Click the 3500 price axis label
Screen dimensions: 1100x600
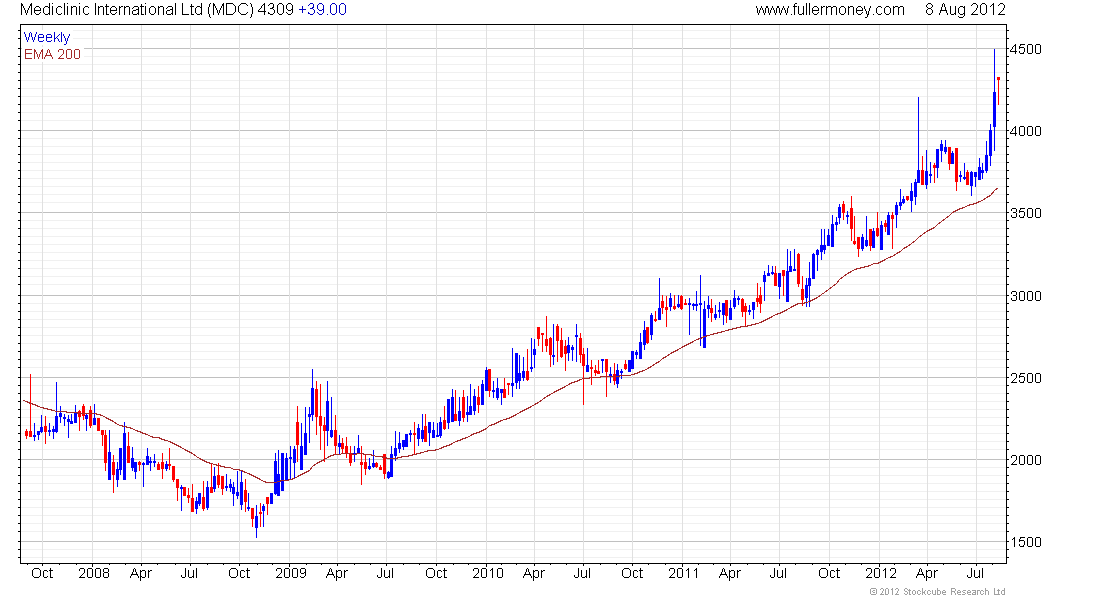click(1026, 213)
